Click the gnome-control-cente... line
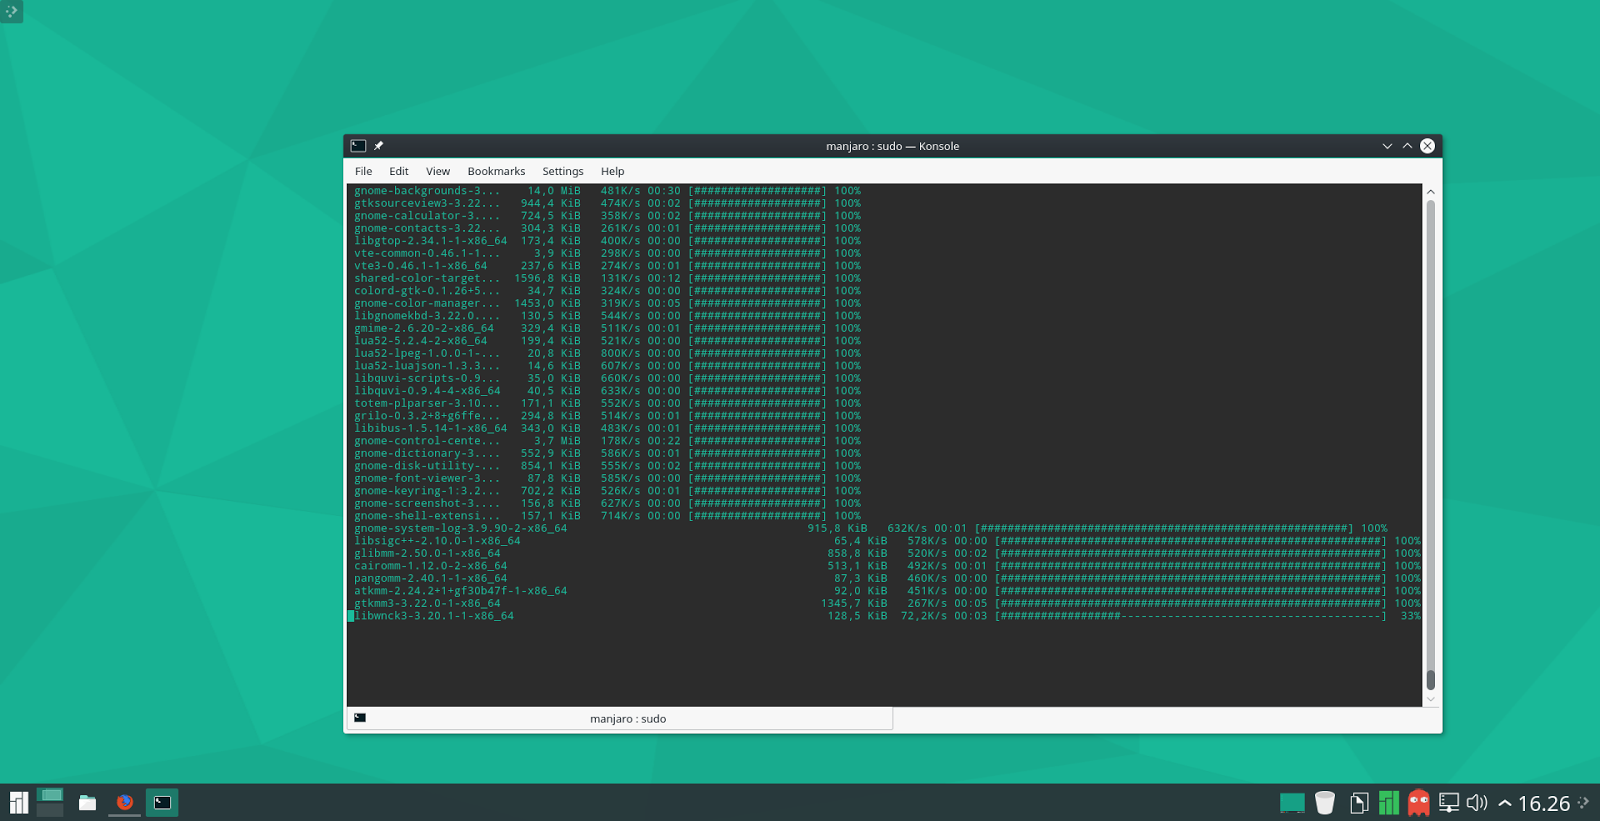The width and height of the screenshot is (1600, 821). 607,441
